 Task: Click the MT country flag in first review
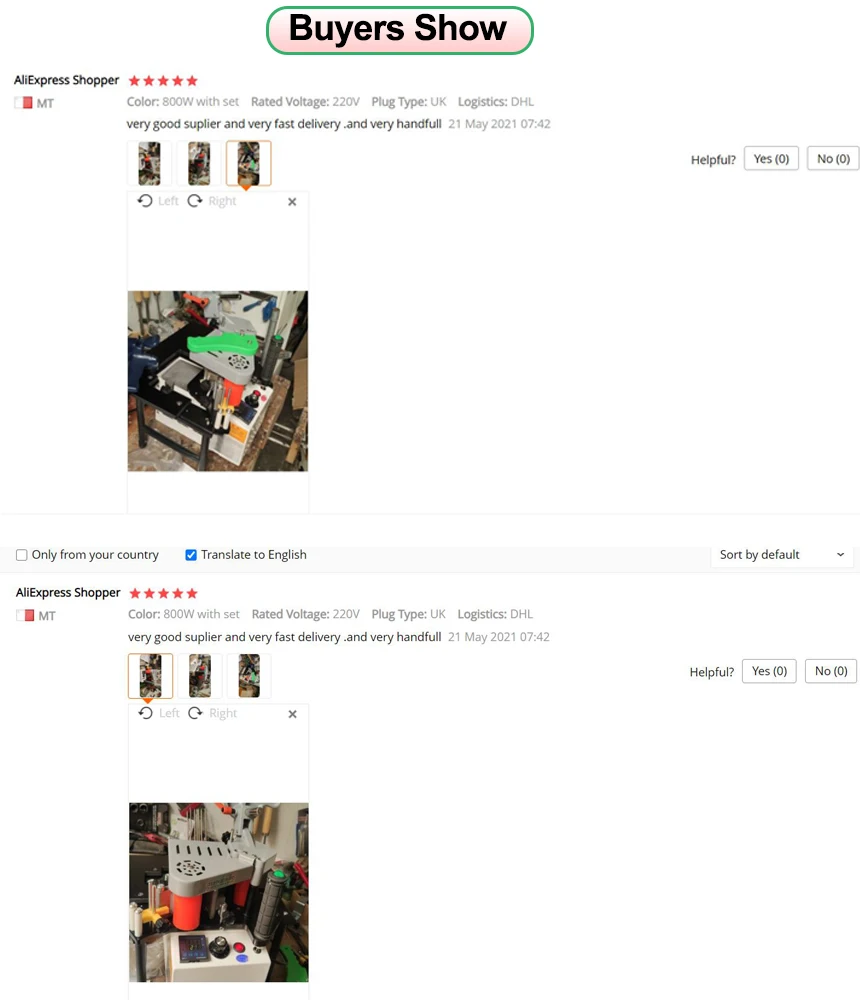[x=24, y=103]
